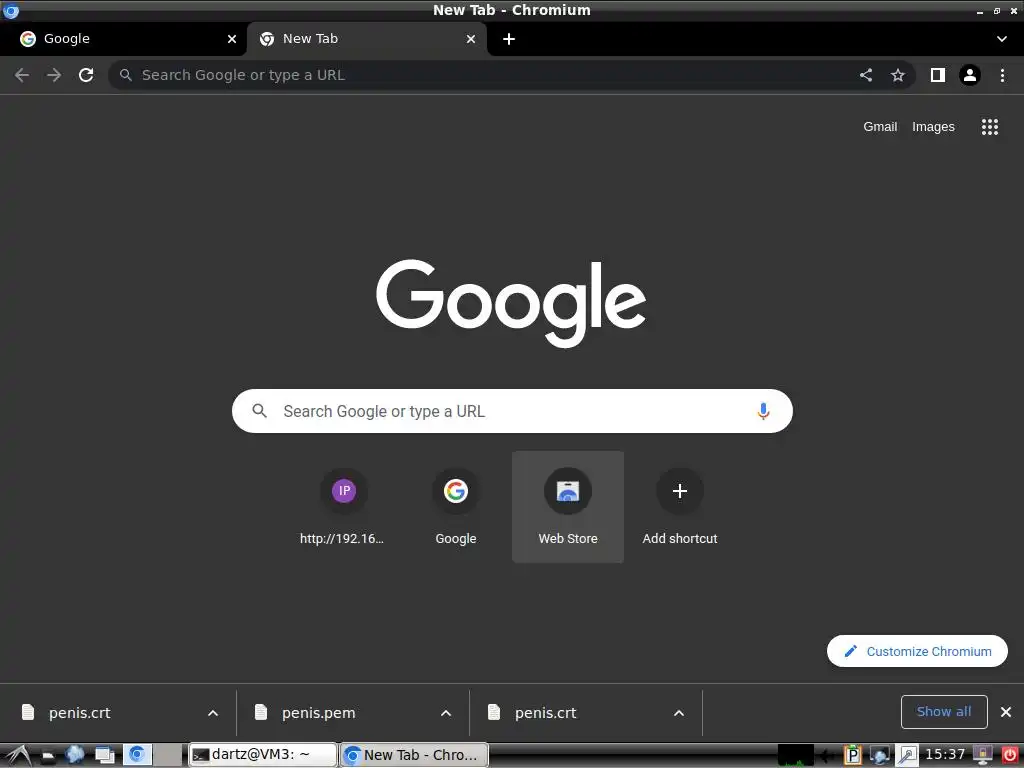Close the New Tab tab
The width and height of the screenshot is (1024, 768).
(x=471, y=39)
